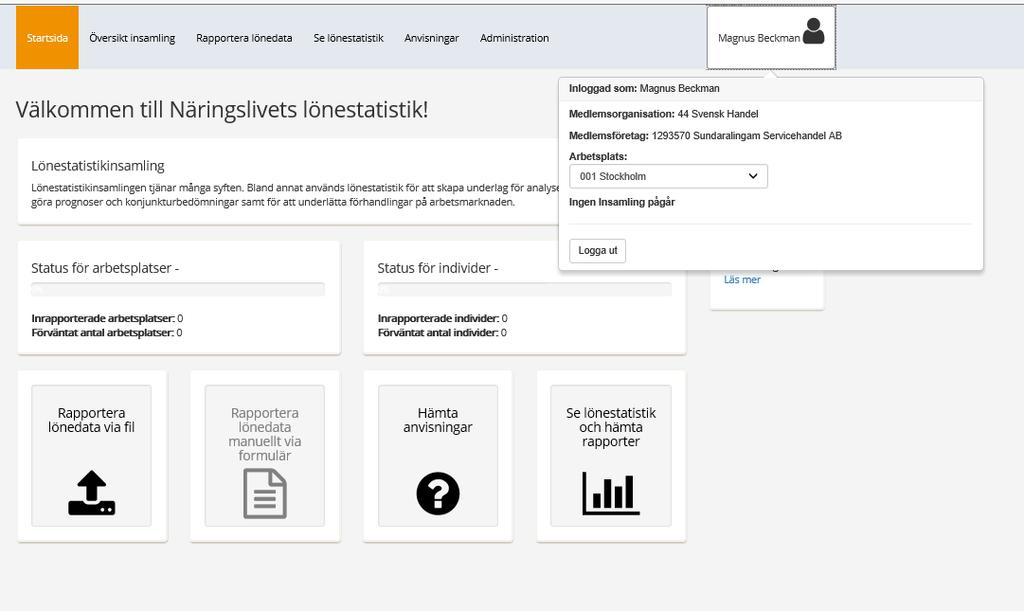1024x611 pixels.
Task: Click the Lönestatistikinsamling section heading
Action: pos(98,166)
